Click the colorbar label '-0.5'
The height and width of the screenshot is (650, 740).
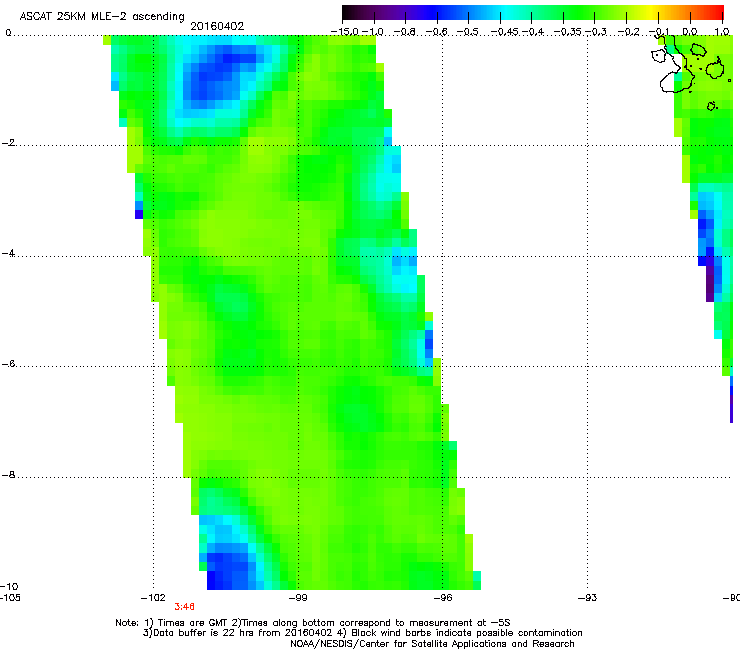(469, 32)
